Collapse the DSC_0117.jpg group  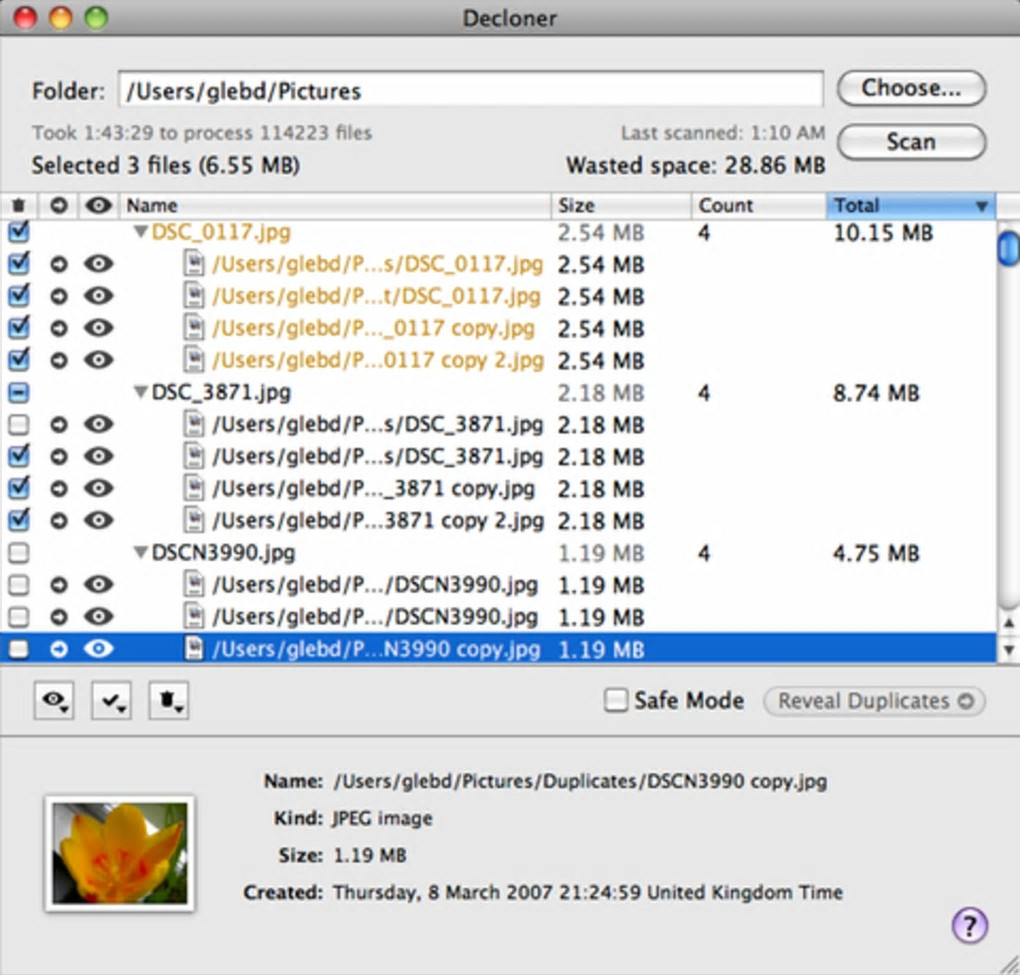click(141, 232)
